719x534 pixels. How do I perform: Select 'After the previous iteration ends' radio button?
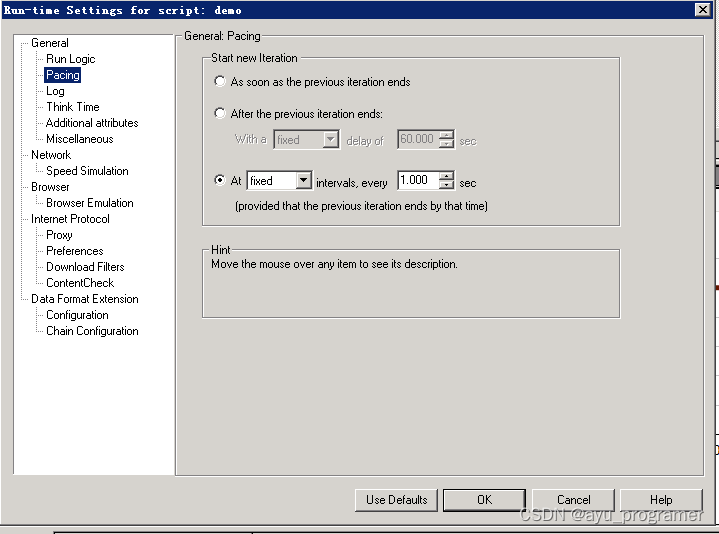point(220,113)
